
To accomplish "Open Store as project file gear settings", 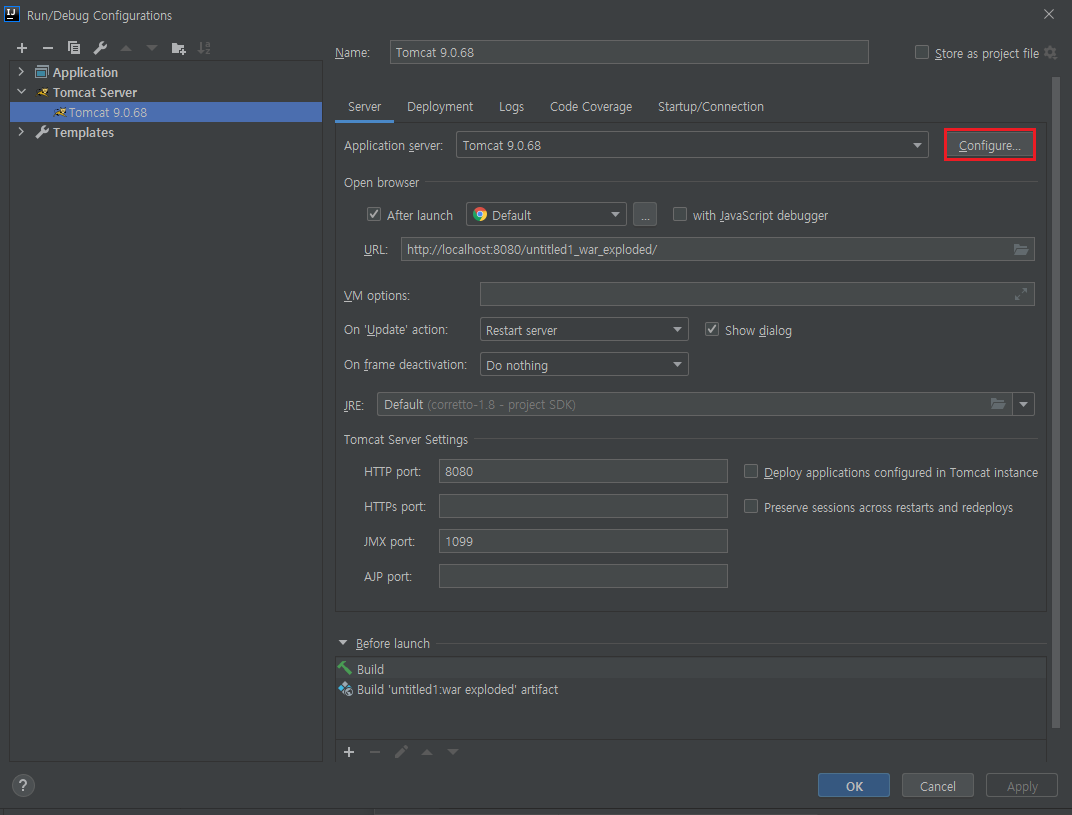I will pyautogui.click(x=1051, y=53).
